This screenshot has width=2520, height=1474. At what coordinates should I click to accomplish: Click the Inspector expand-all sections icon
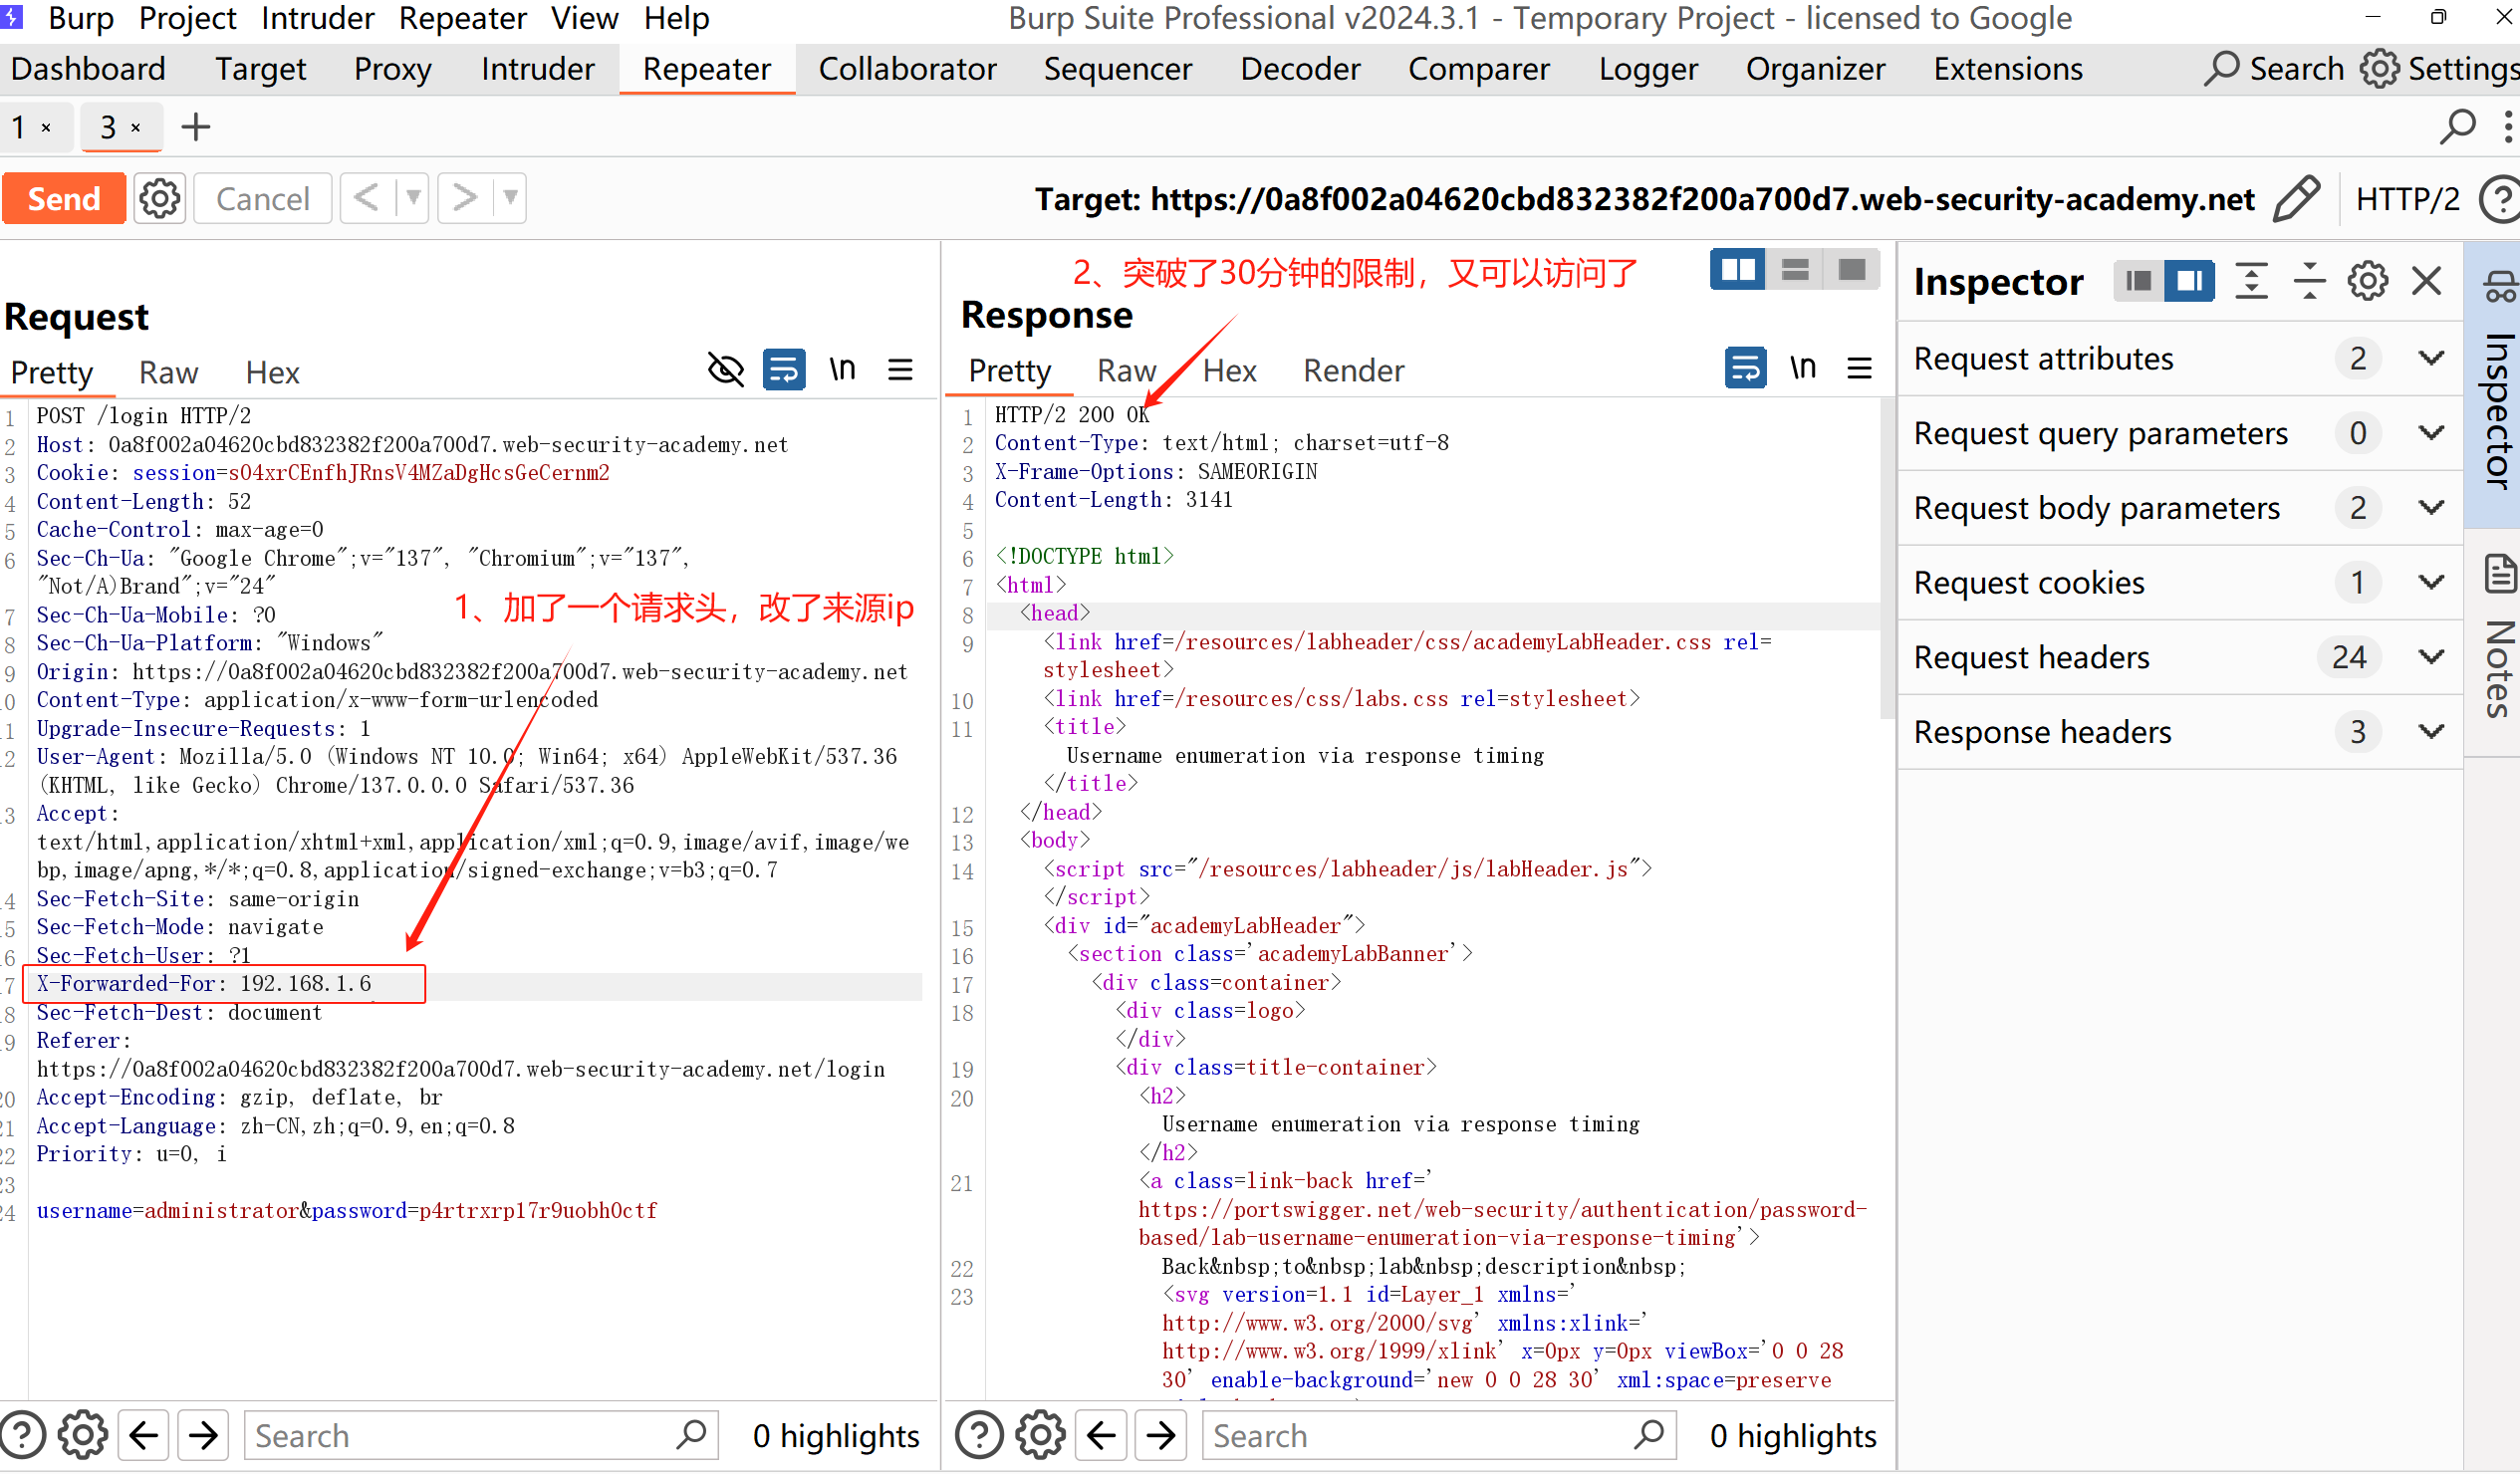coord(2251,281)
